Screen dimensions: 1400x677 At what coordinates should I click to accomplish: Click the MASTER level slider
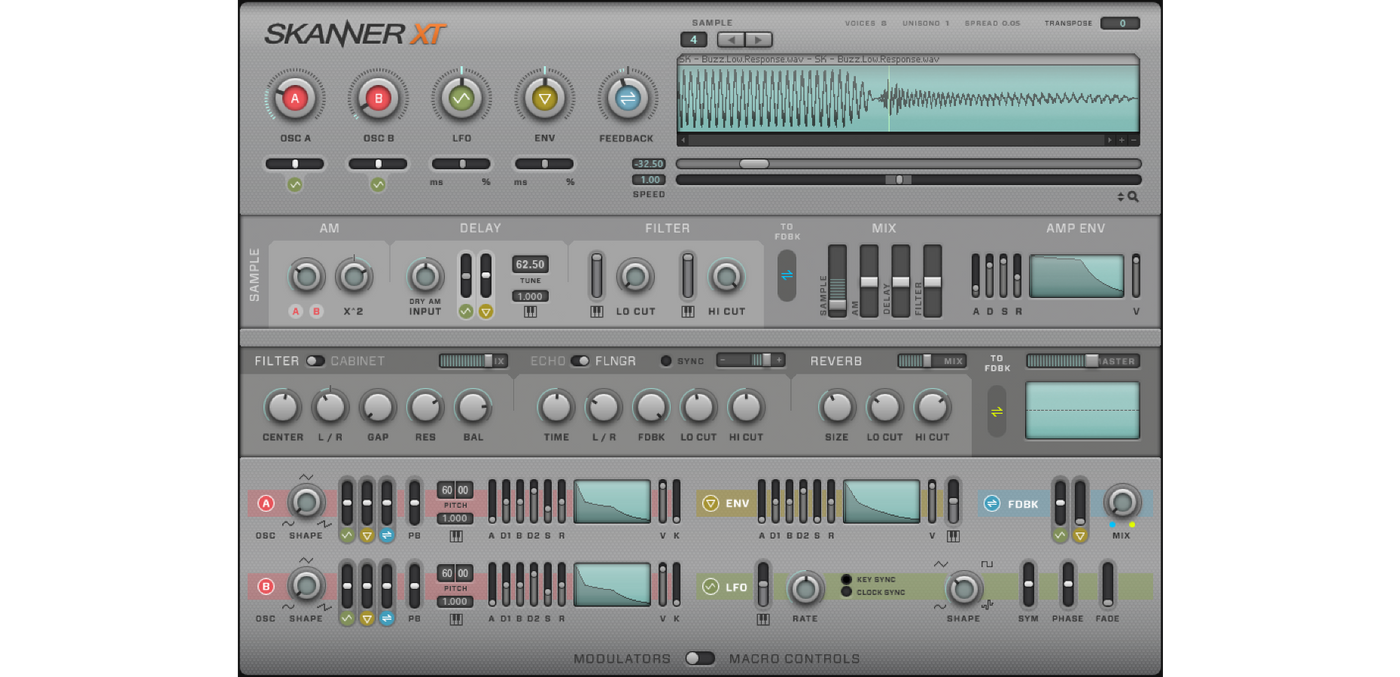coord(1082,361)
